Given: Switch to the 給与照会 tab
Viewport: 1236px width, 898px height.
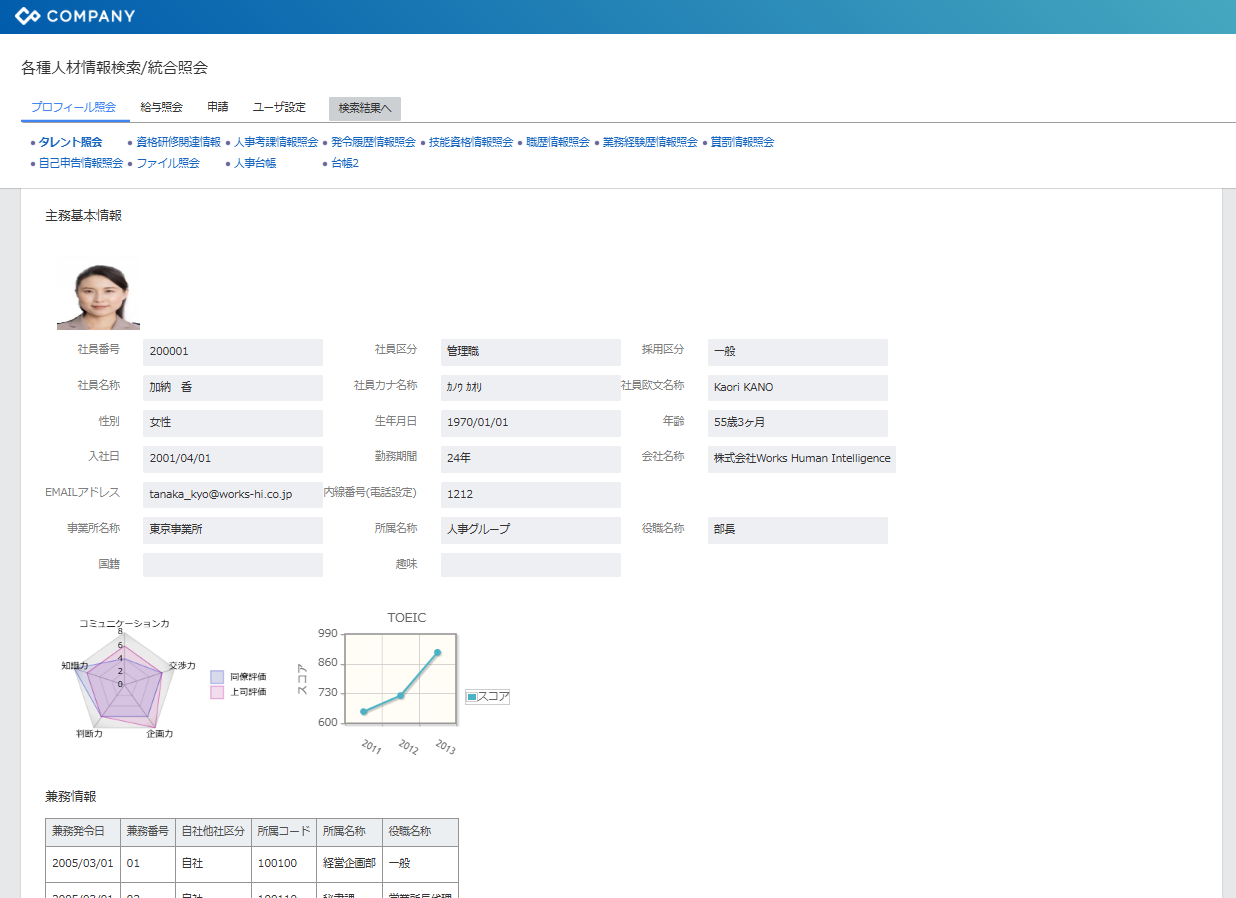Looking at the screenshot, I should tap(161, 107).
